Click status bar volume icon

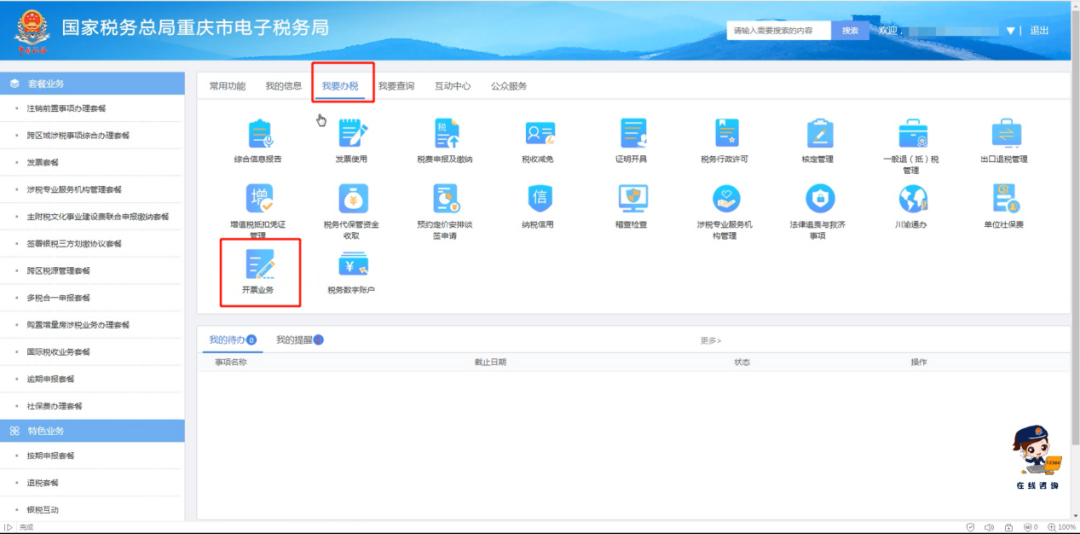[989, 527]
